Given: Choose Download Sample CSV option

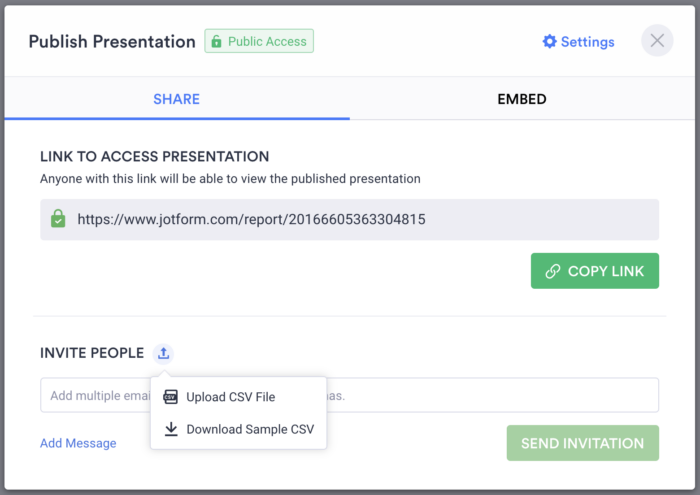Looking at the screenshot, I should [250, 430].
